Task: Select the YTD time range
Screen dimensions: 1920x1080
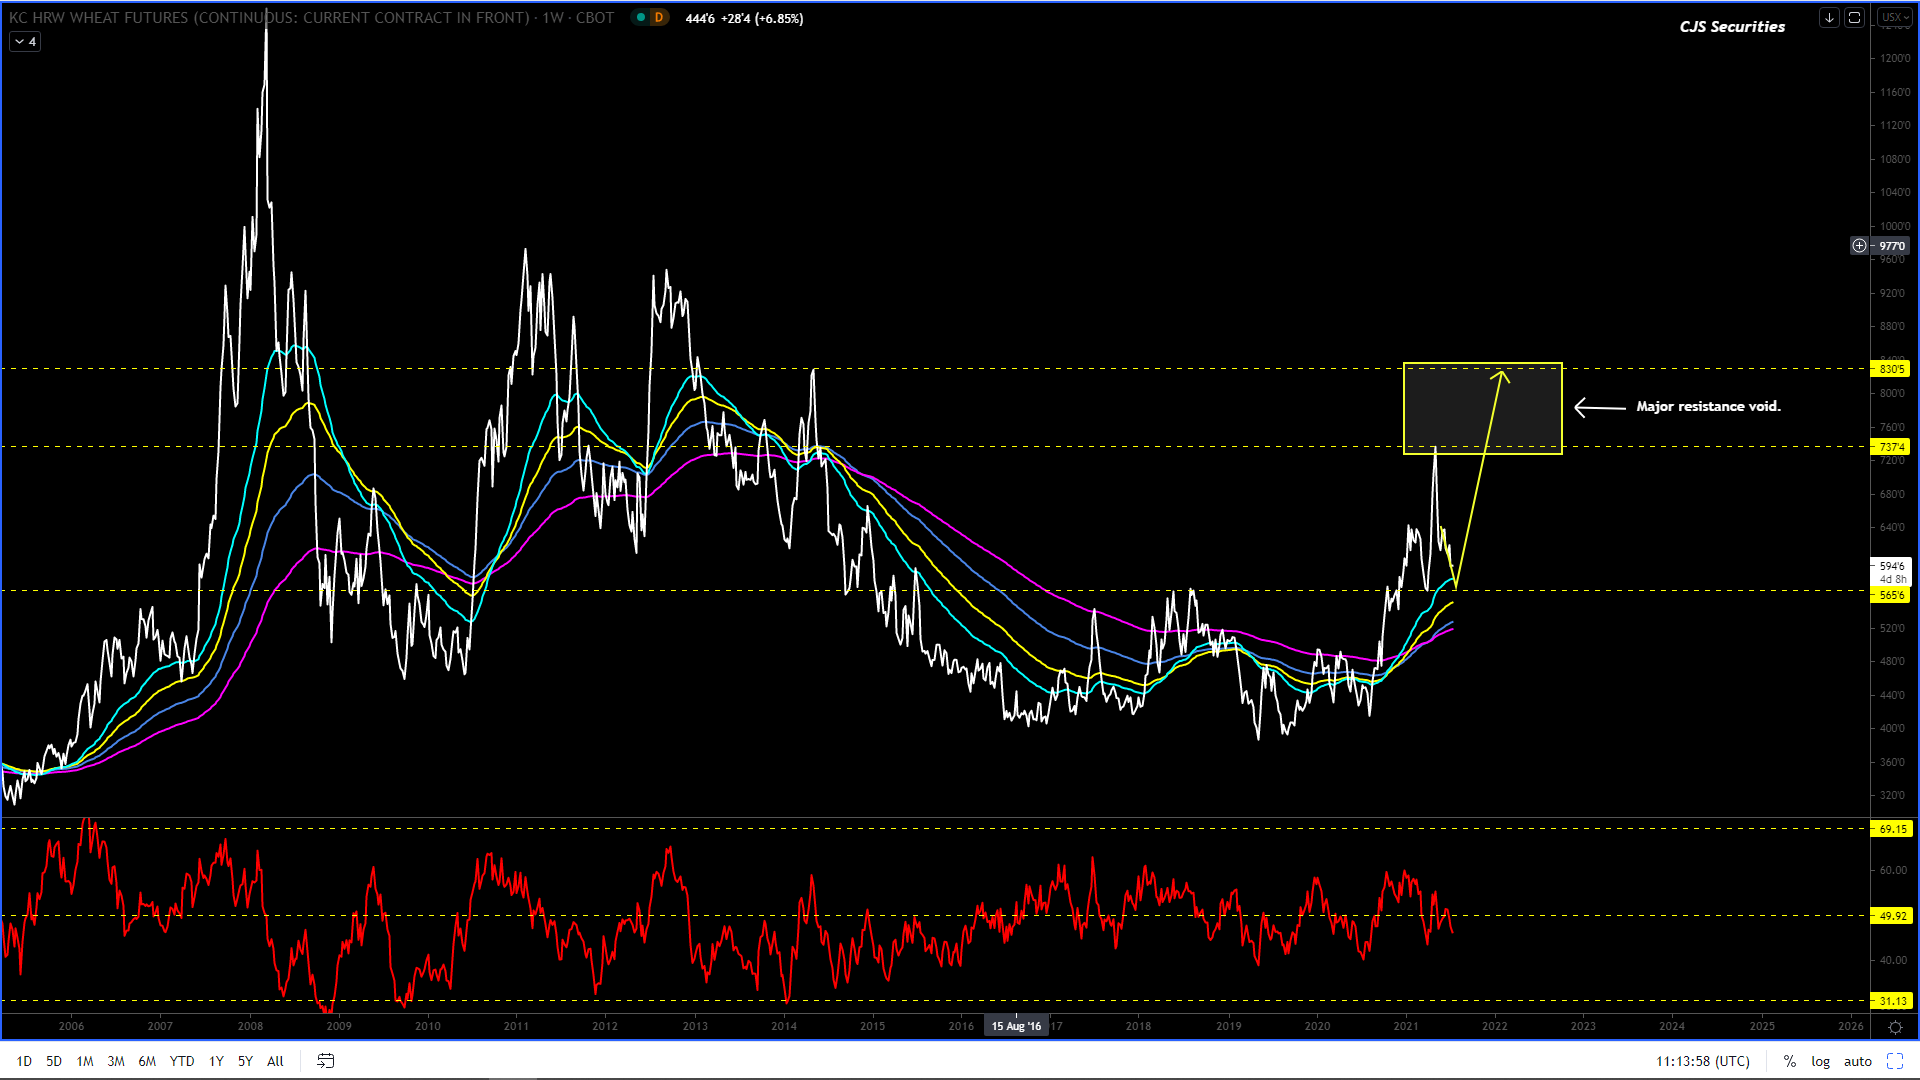Action: click(182, 1061)
